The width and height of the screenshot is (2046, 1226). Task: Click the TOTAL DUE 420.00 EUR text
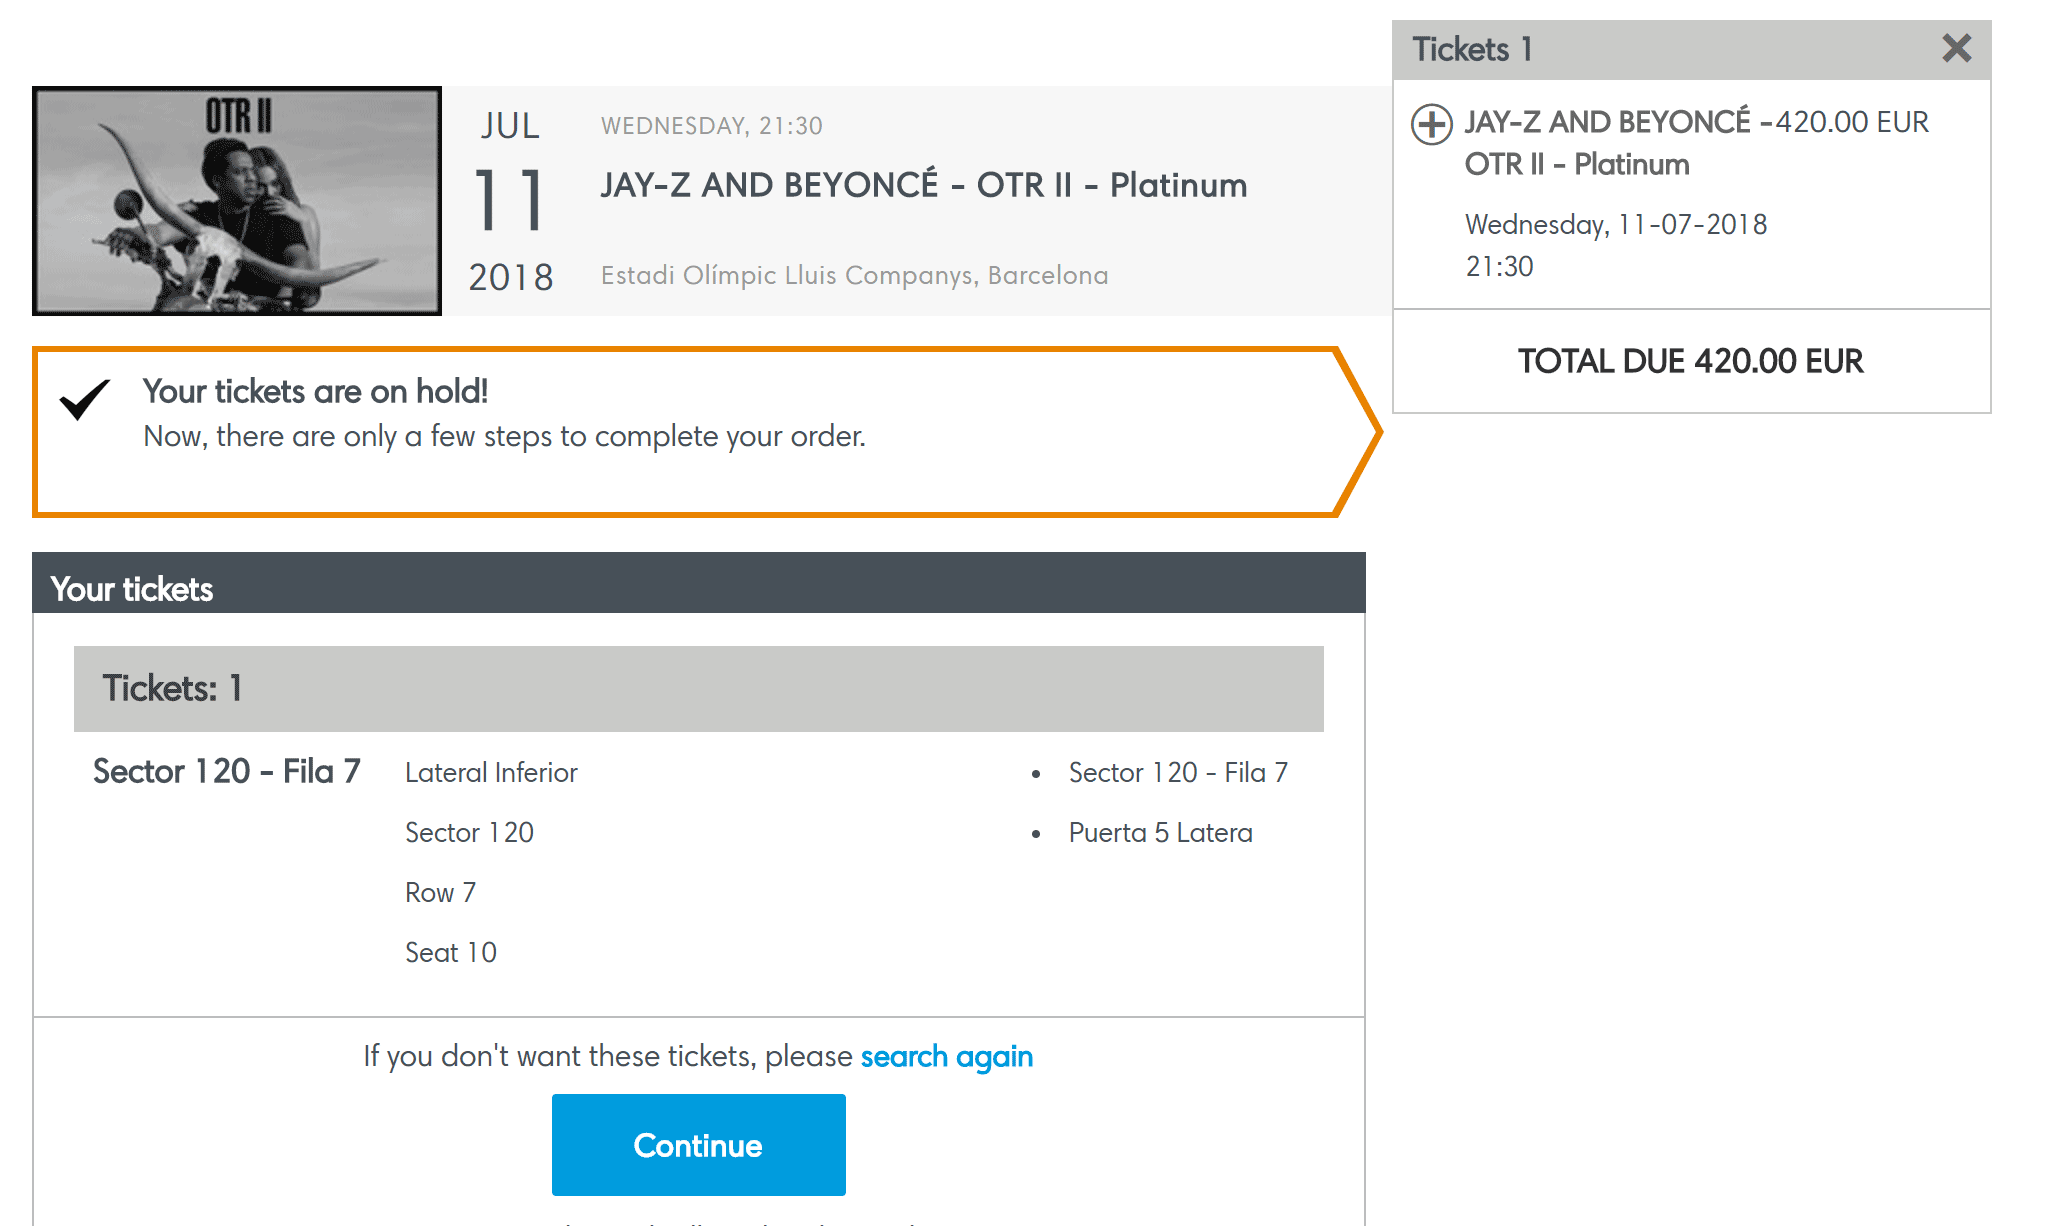click(x=1690, y=361)
